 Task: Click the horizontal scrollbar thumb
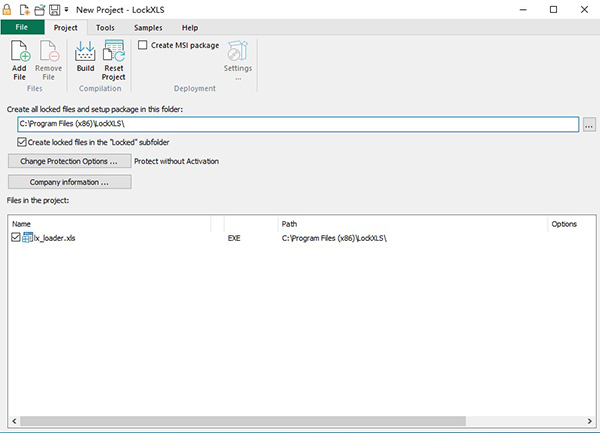pos(243,421)
